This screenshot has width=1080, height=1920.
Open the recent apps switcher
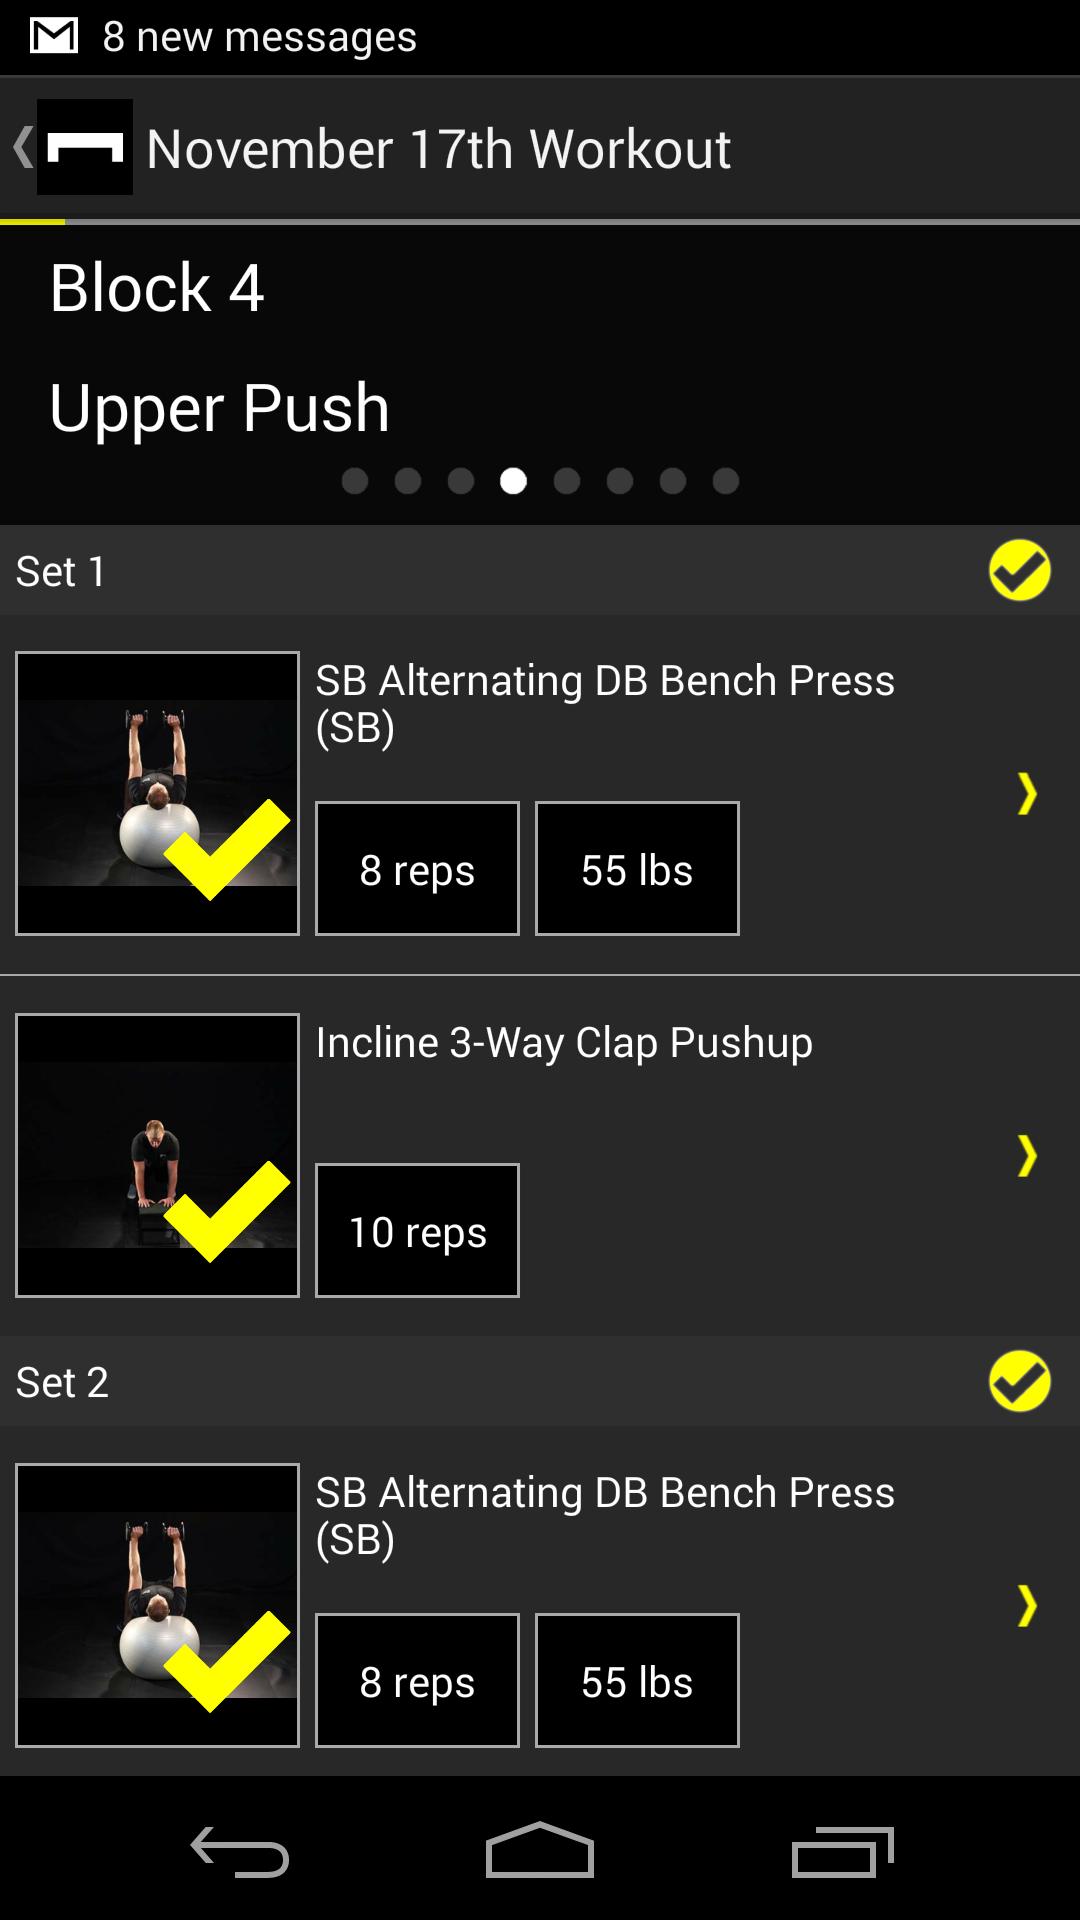point(842,1852)
